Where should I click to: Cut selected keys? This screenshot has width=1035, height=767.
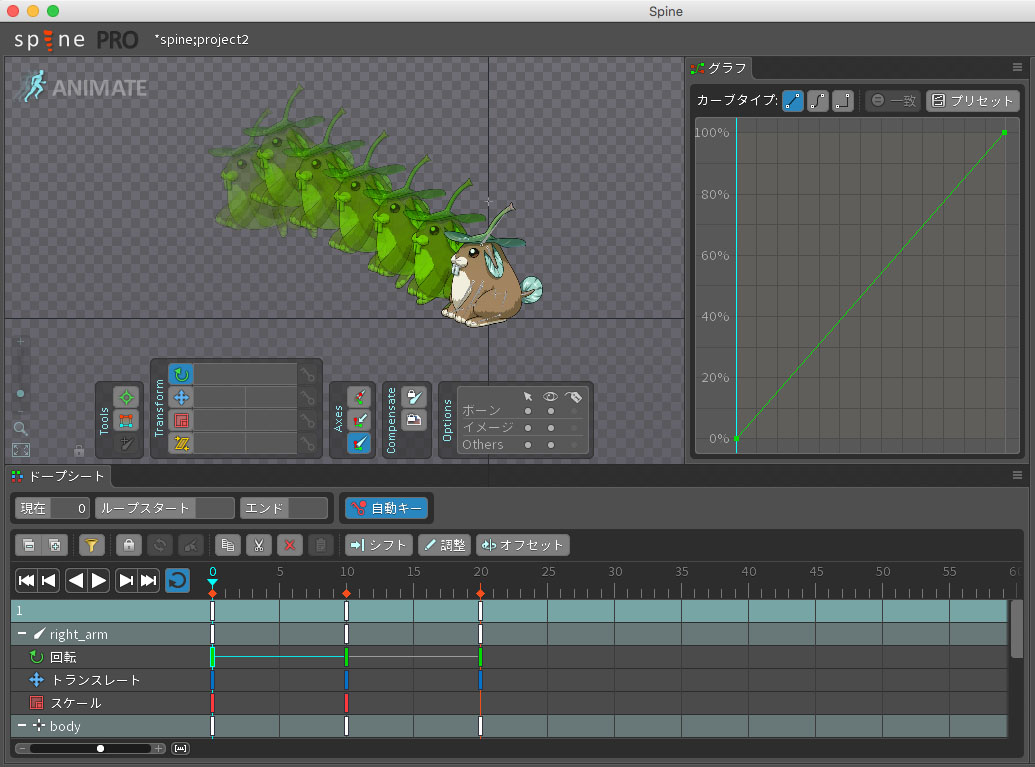pyautogui.click(x=259, y=545)
